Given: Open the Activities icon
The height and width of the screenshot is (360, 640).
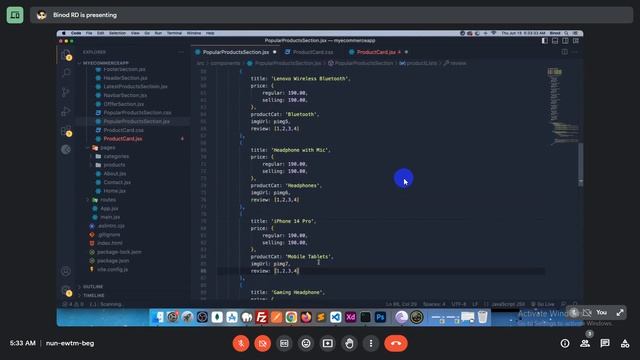Looking at the screenshot, I should coord(625,343).
